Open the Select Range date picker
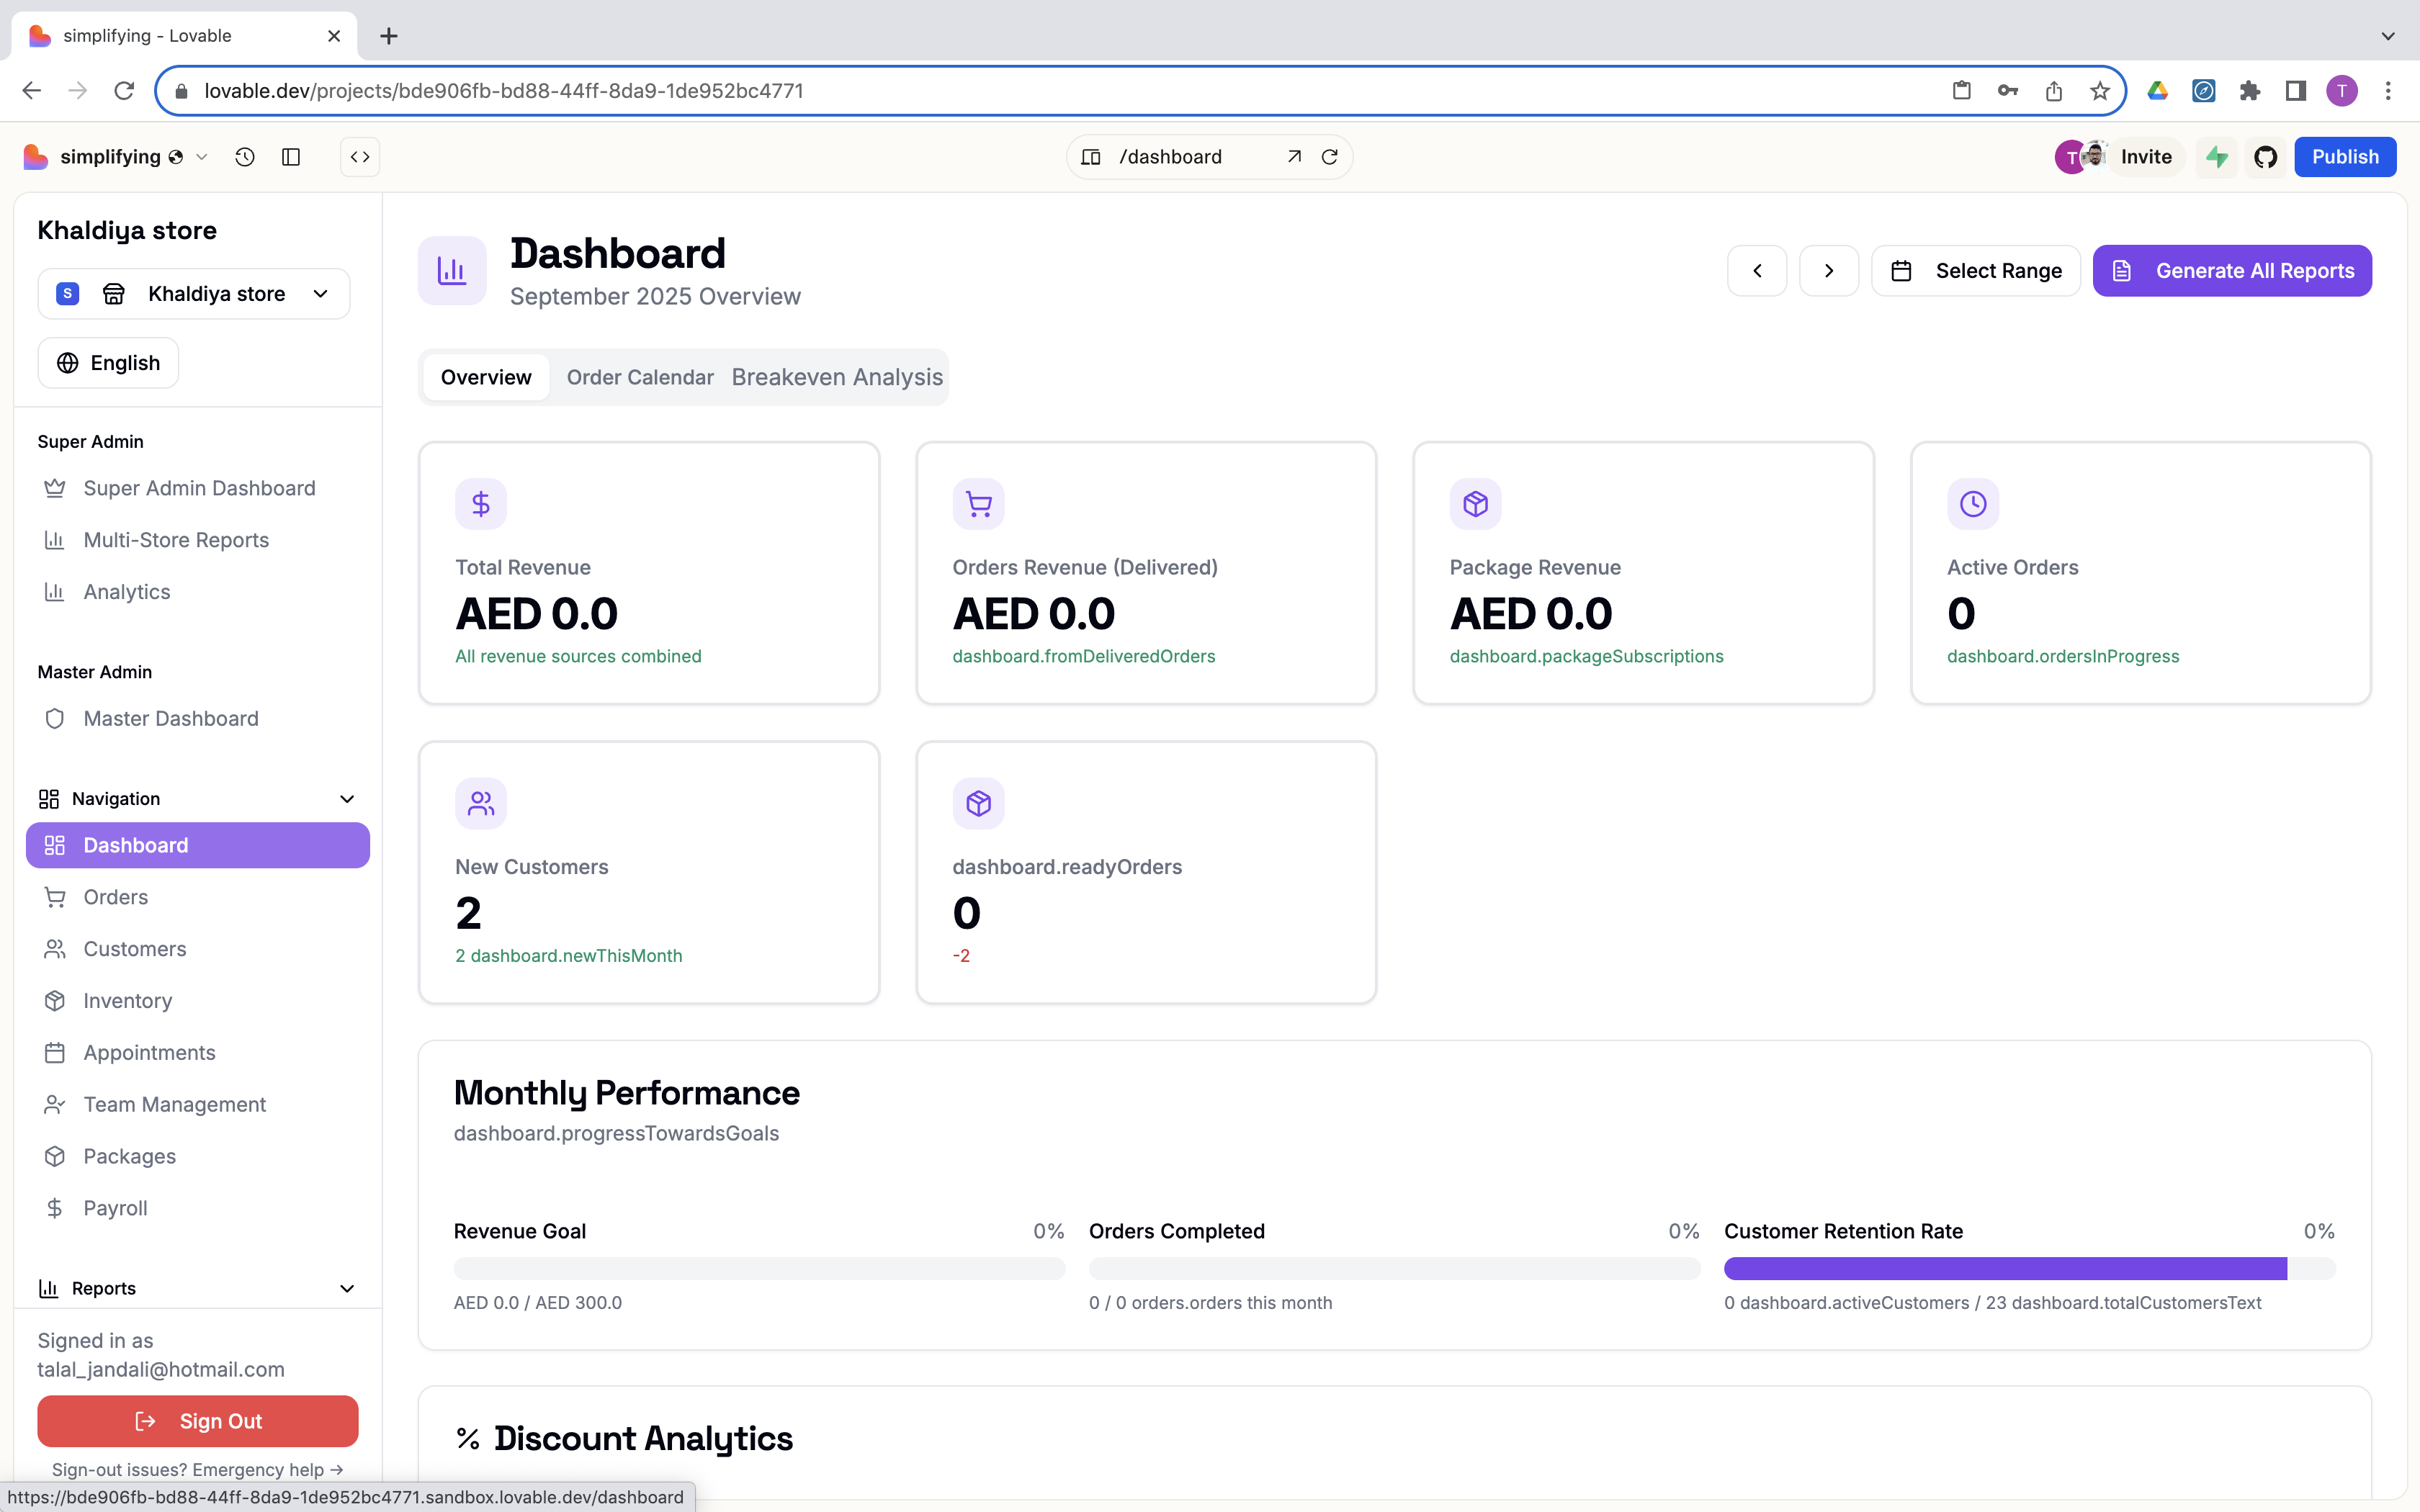Image resolution: width=2420 pixels, height=1512 pixels. [1976, 271]
